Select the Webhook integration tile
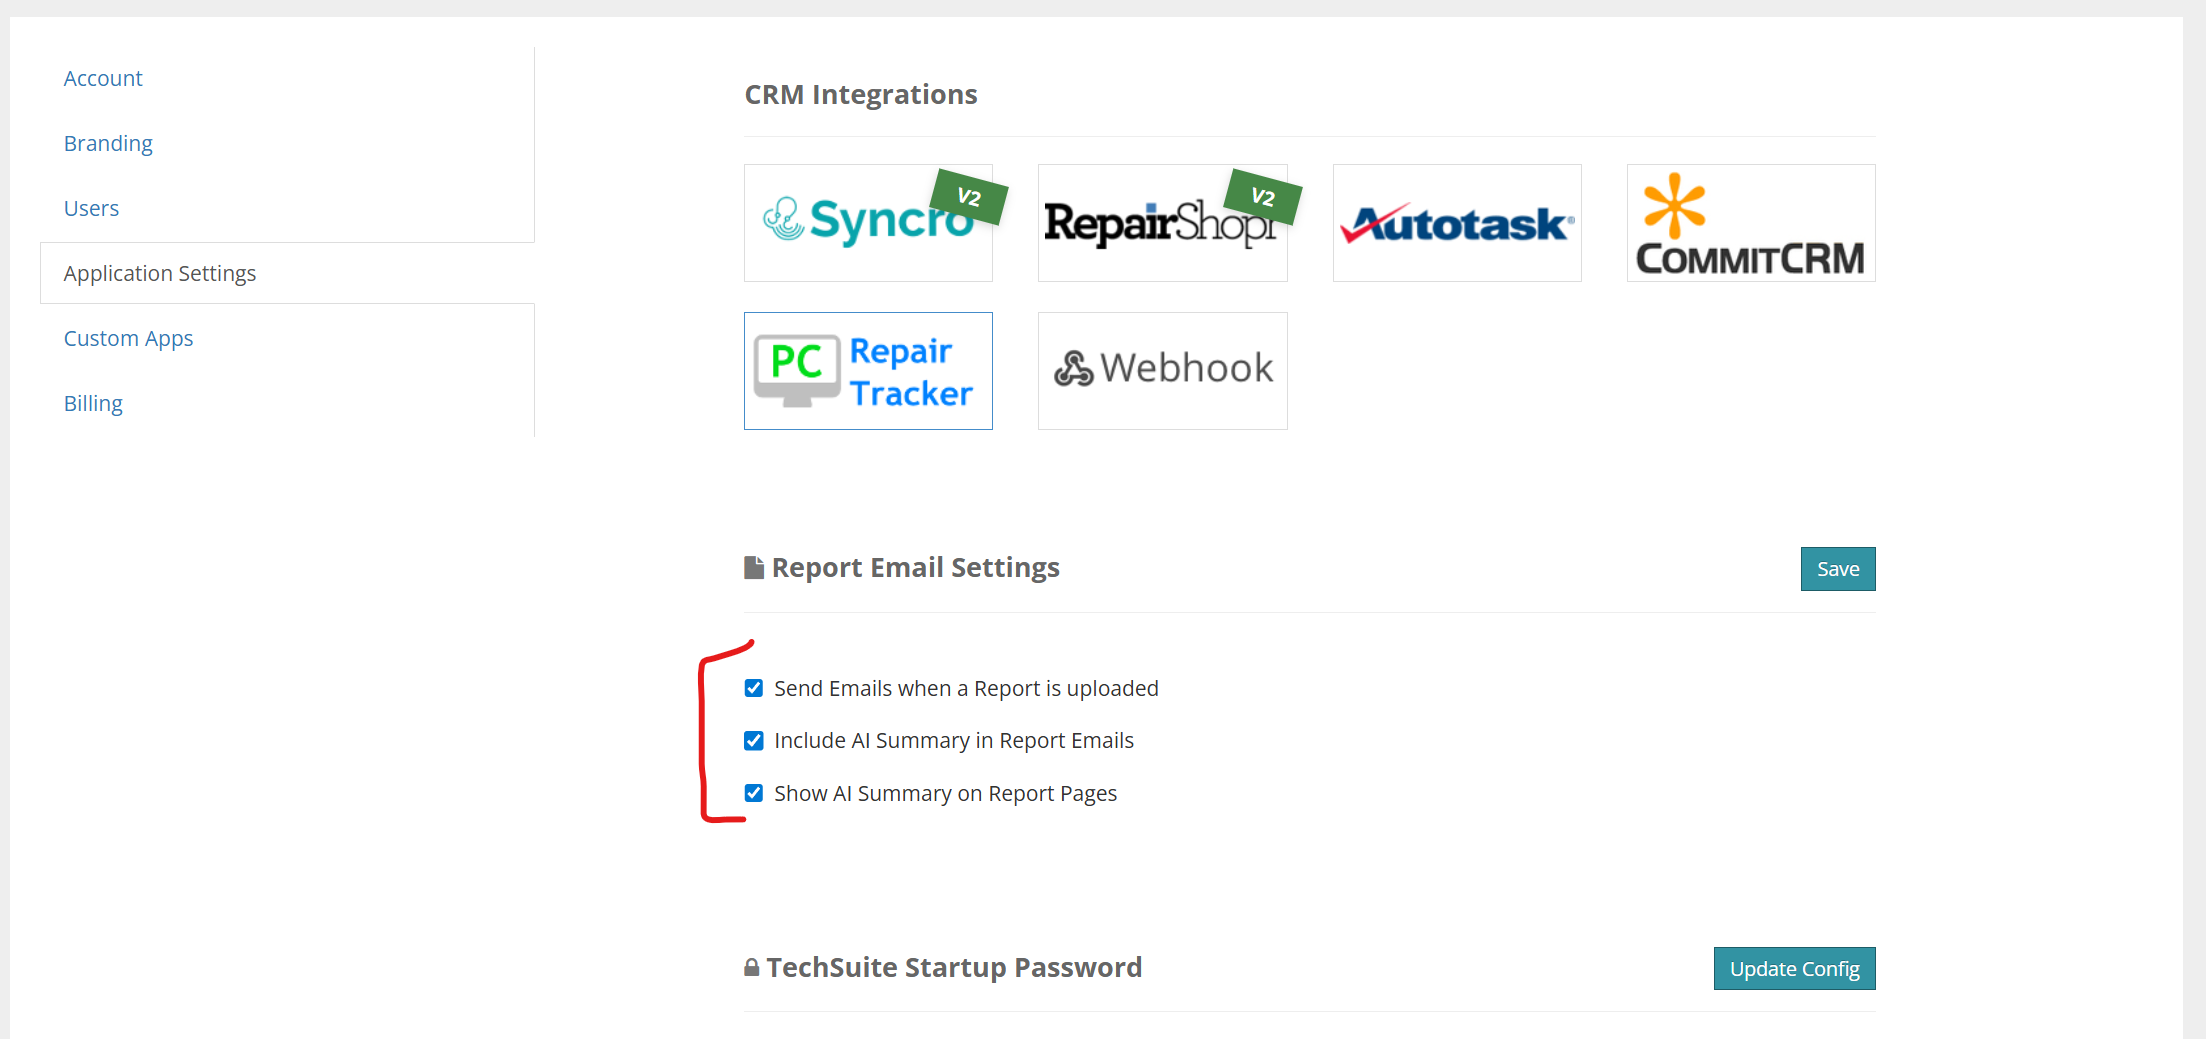This screenshot has width=2206, height=1039. tap(1162, 371)
